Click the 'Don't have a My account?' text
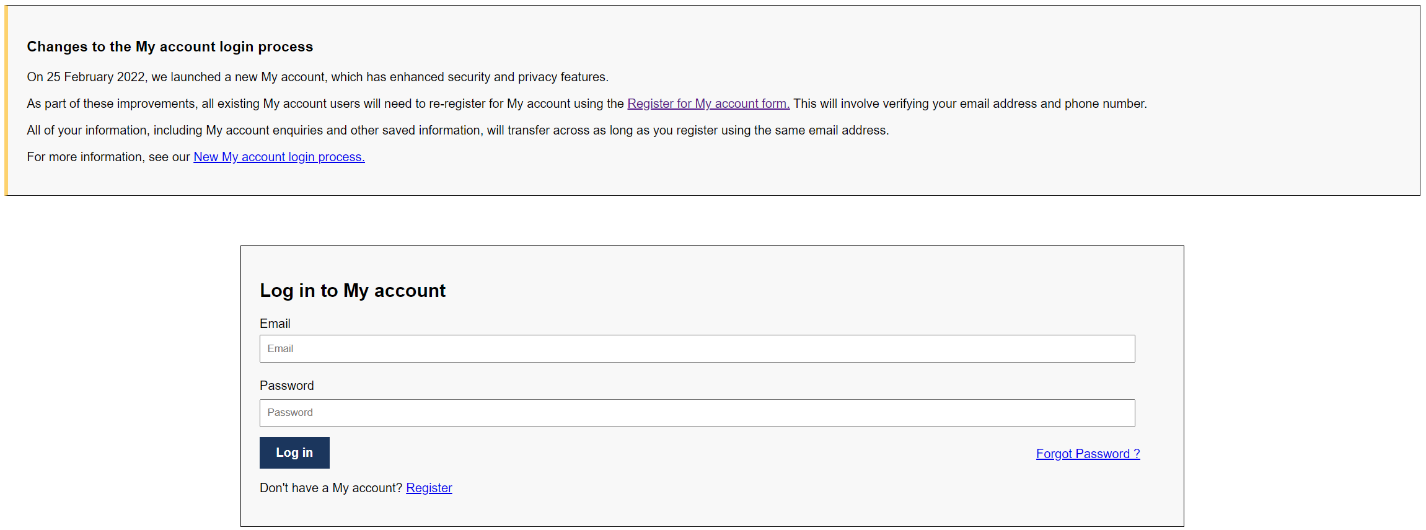The image size is (1426, 530). coord(331,488)
